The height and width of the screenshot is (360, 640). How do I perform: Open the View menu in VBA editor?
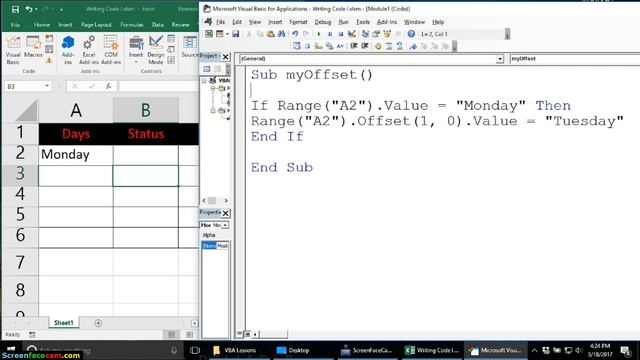point(255,22)
